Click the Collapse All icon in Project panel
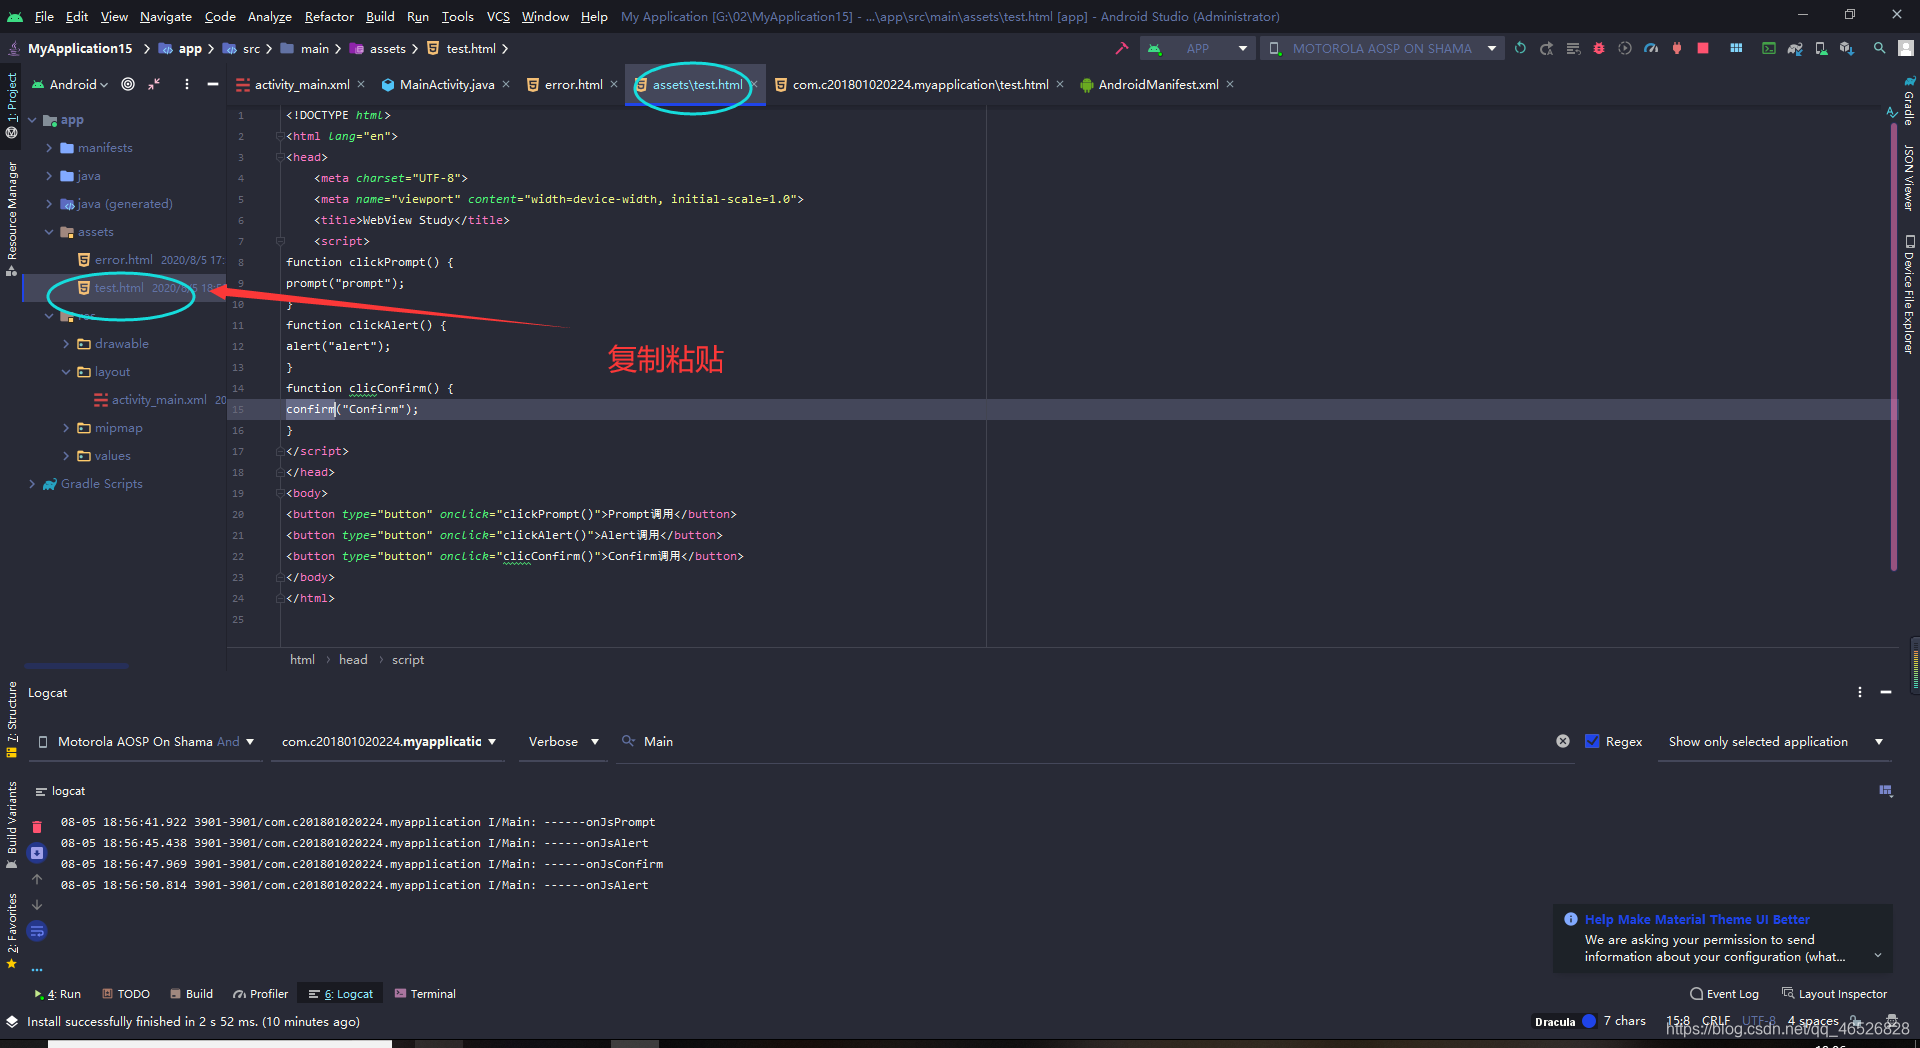Image resolution: width=1920 pixels, height=1048 pixels. (x=154, y=85)
